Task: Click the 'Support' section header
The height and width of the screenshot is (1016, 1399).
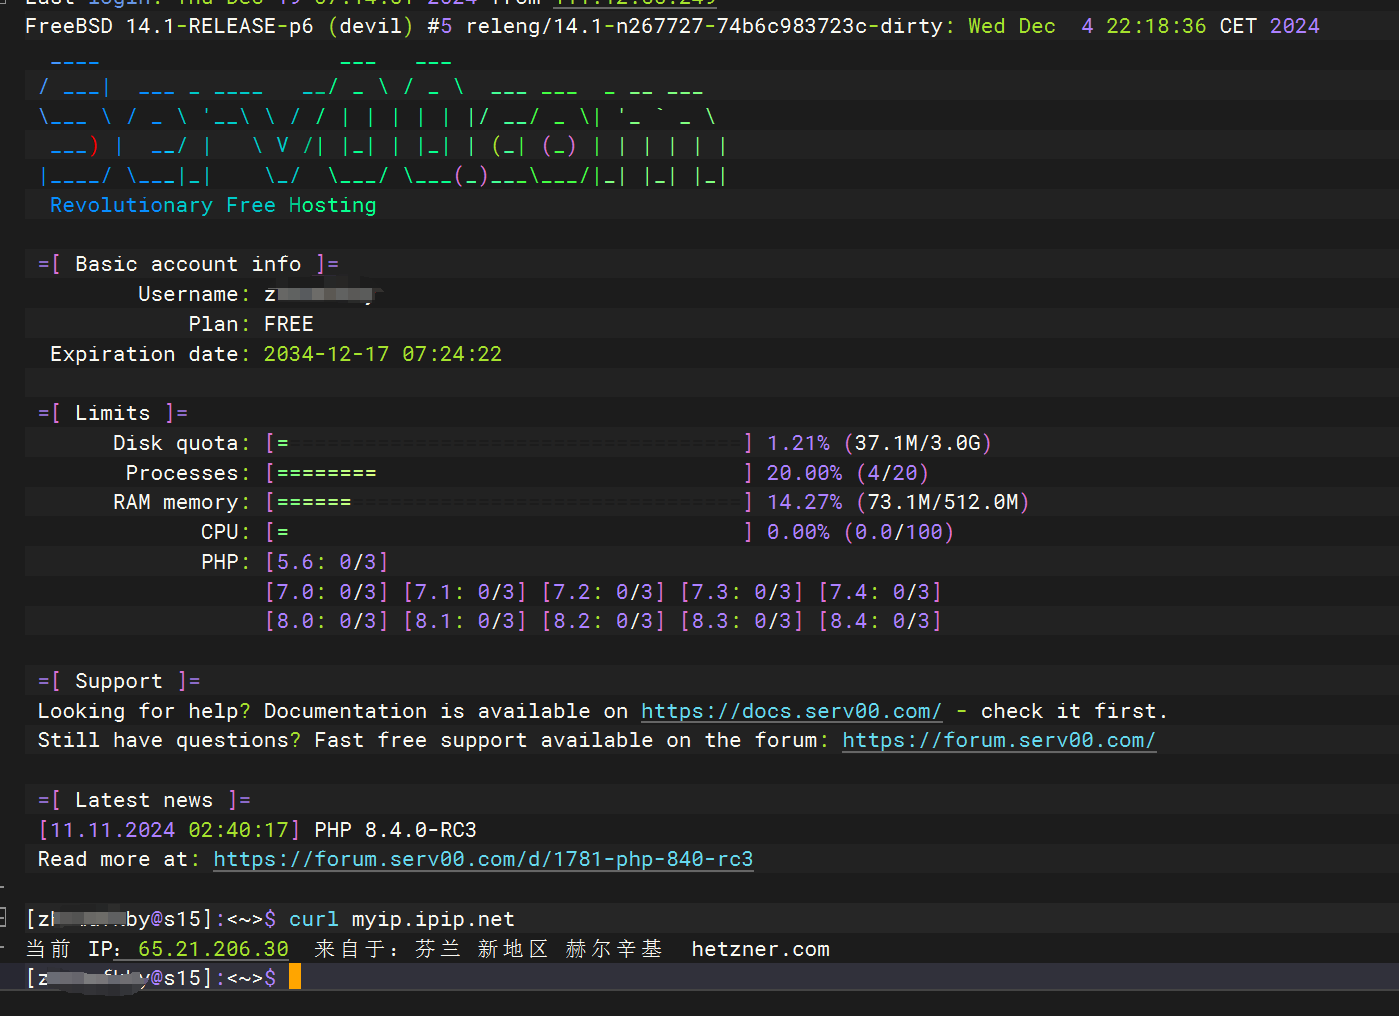Action: pos(119,681)
